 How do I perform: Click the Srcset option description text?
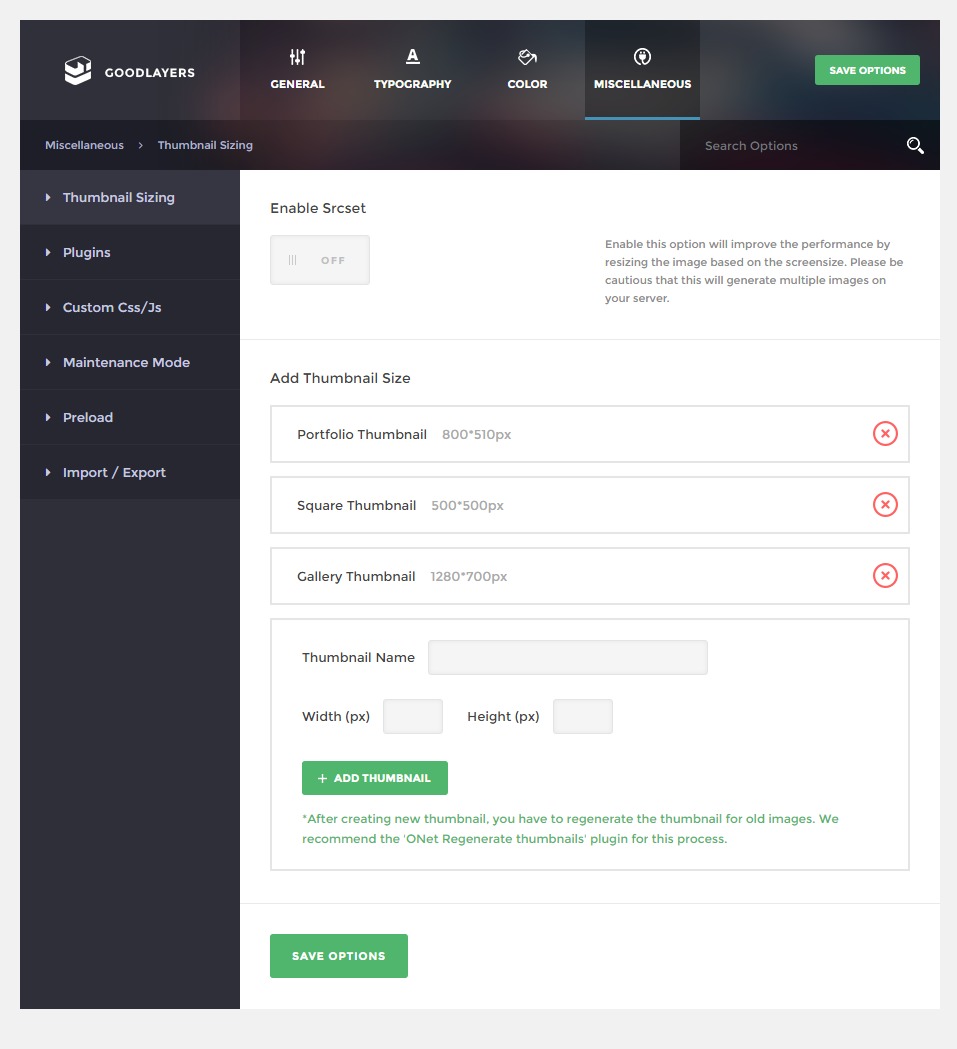[754, 271]
